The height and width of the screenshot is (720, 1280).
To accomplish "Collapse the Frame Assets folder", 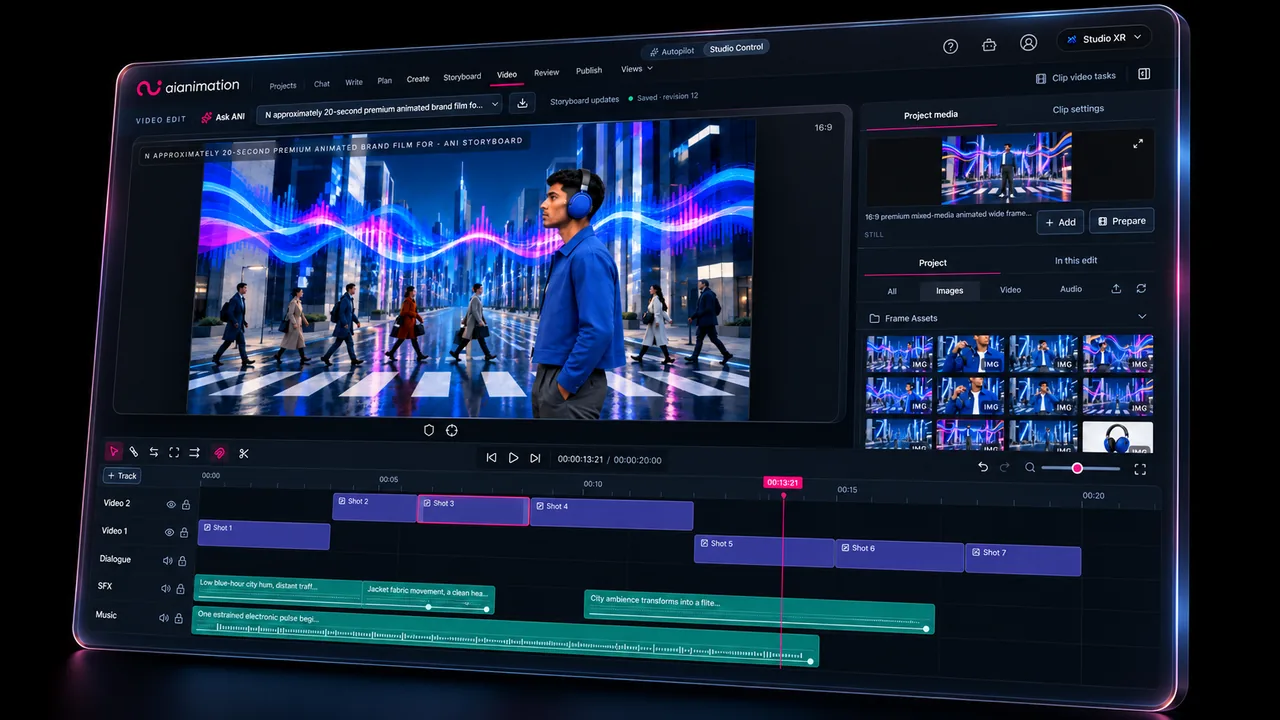I will tap(1142, 317).
